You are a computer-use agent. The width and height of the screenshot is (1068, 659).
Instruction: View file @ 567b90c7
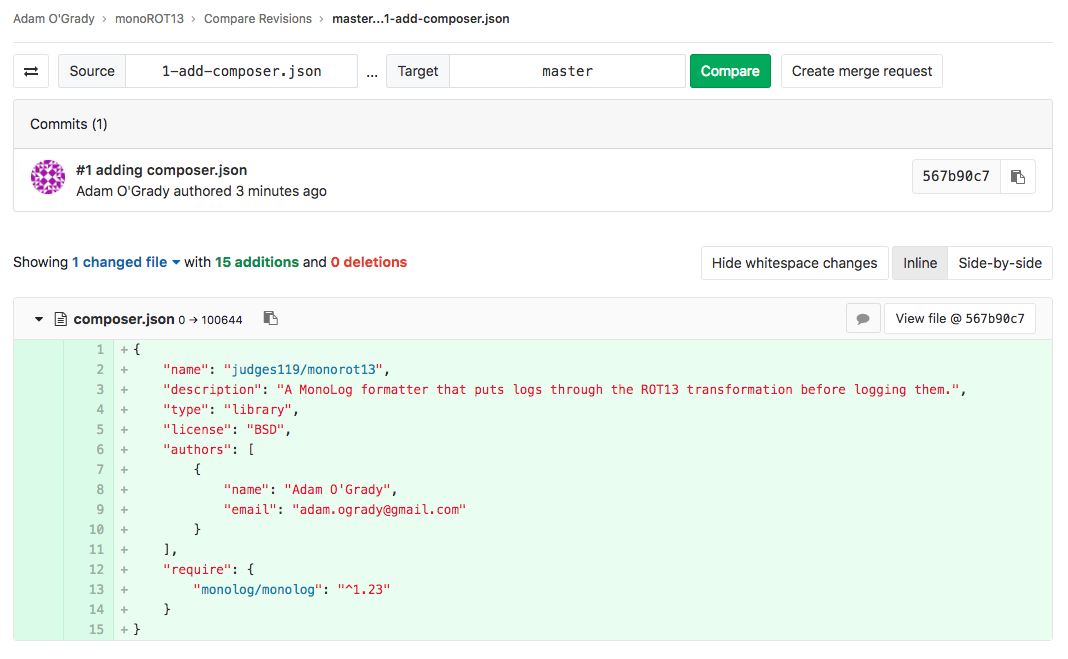pyautogui.click(x=960, y=319)
